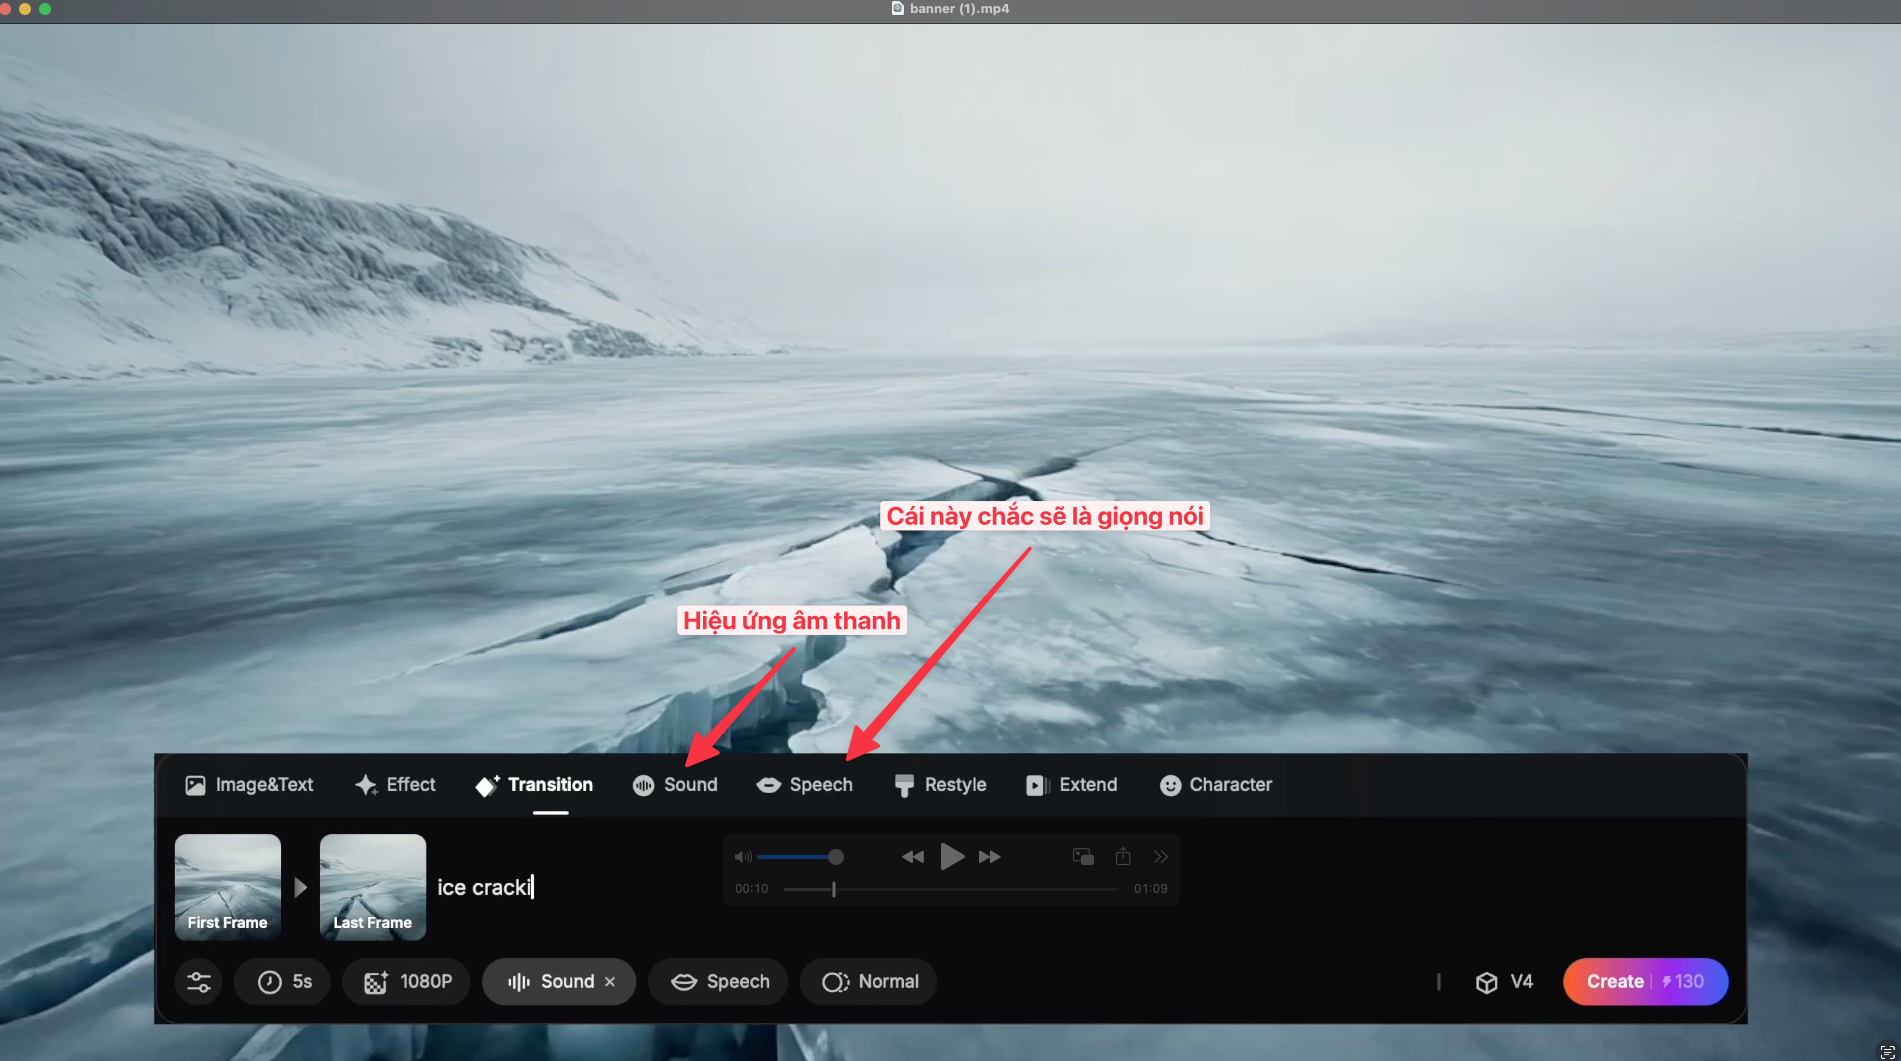Viewport: 1901px width, 1061px height.
Task: Open the 5s duration selector
Action: coord(283,982)
